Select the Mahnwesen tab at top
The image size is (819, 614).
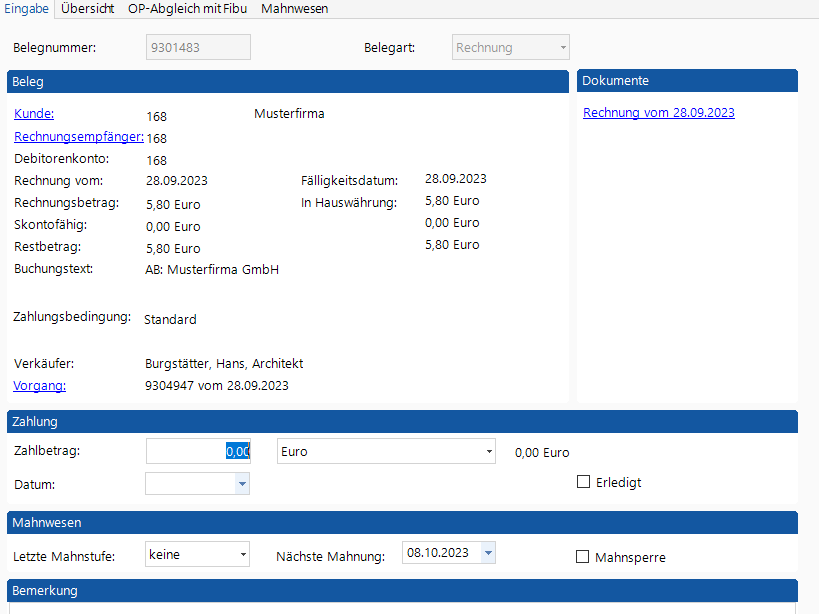294,8
